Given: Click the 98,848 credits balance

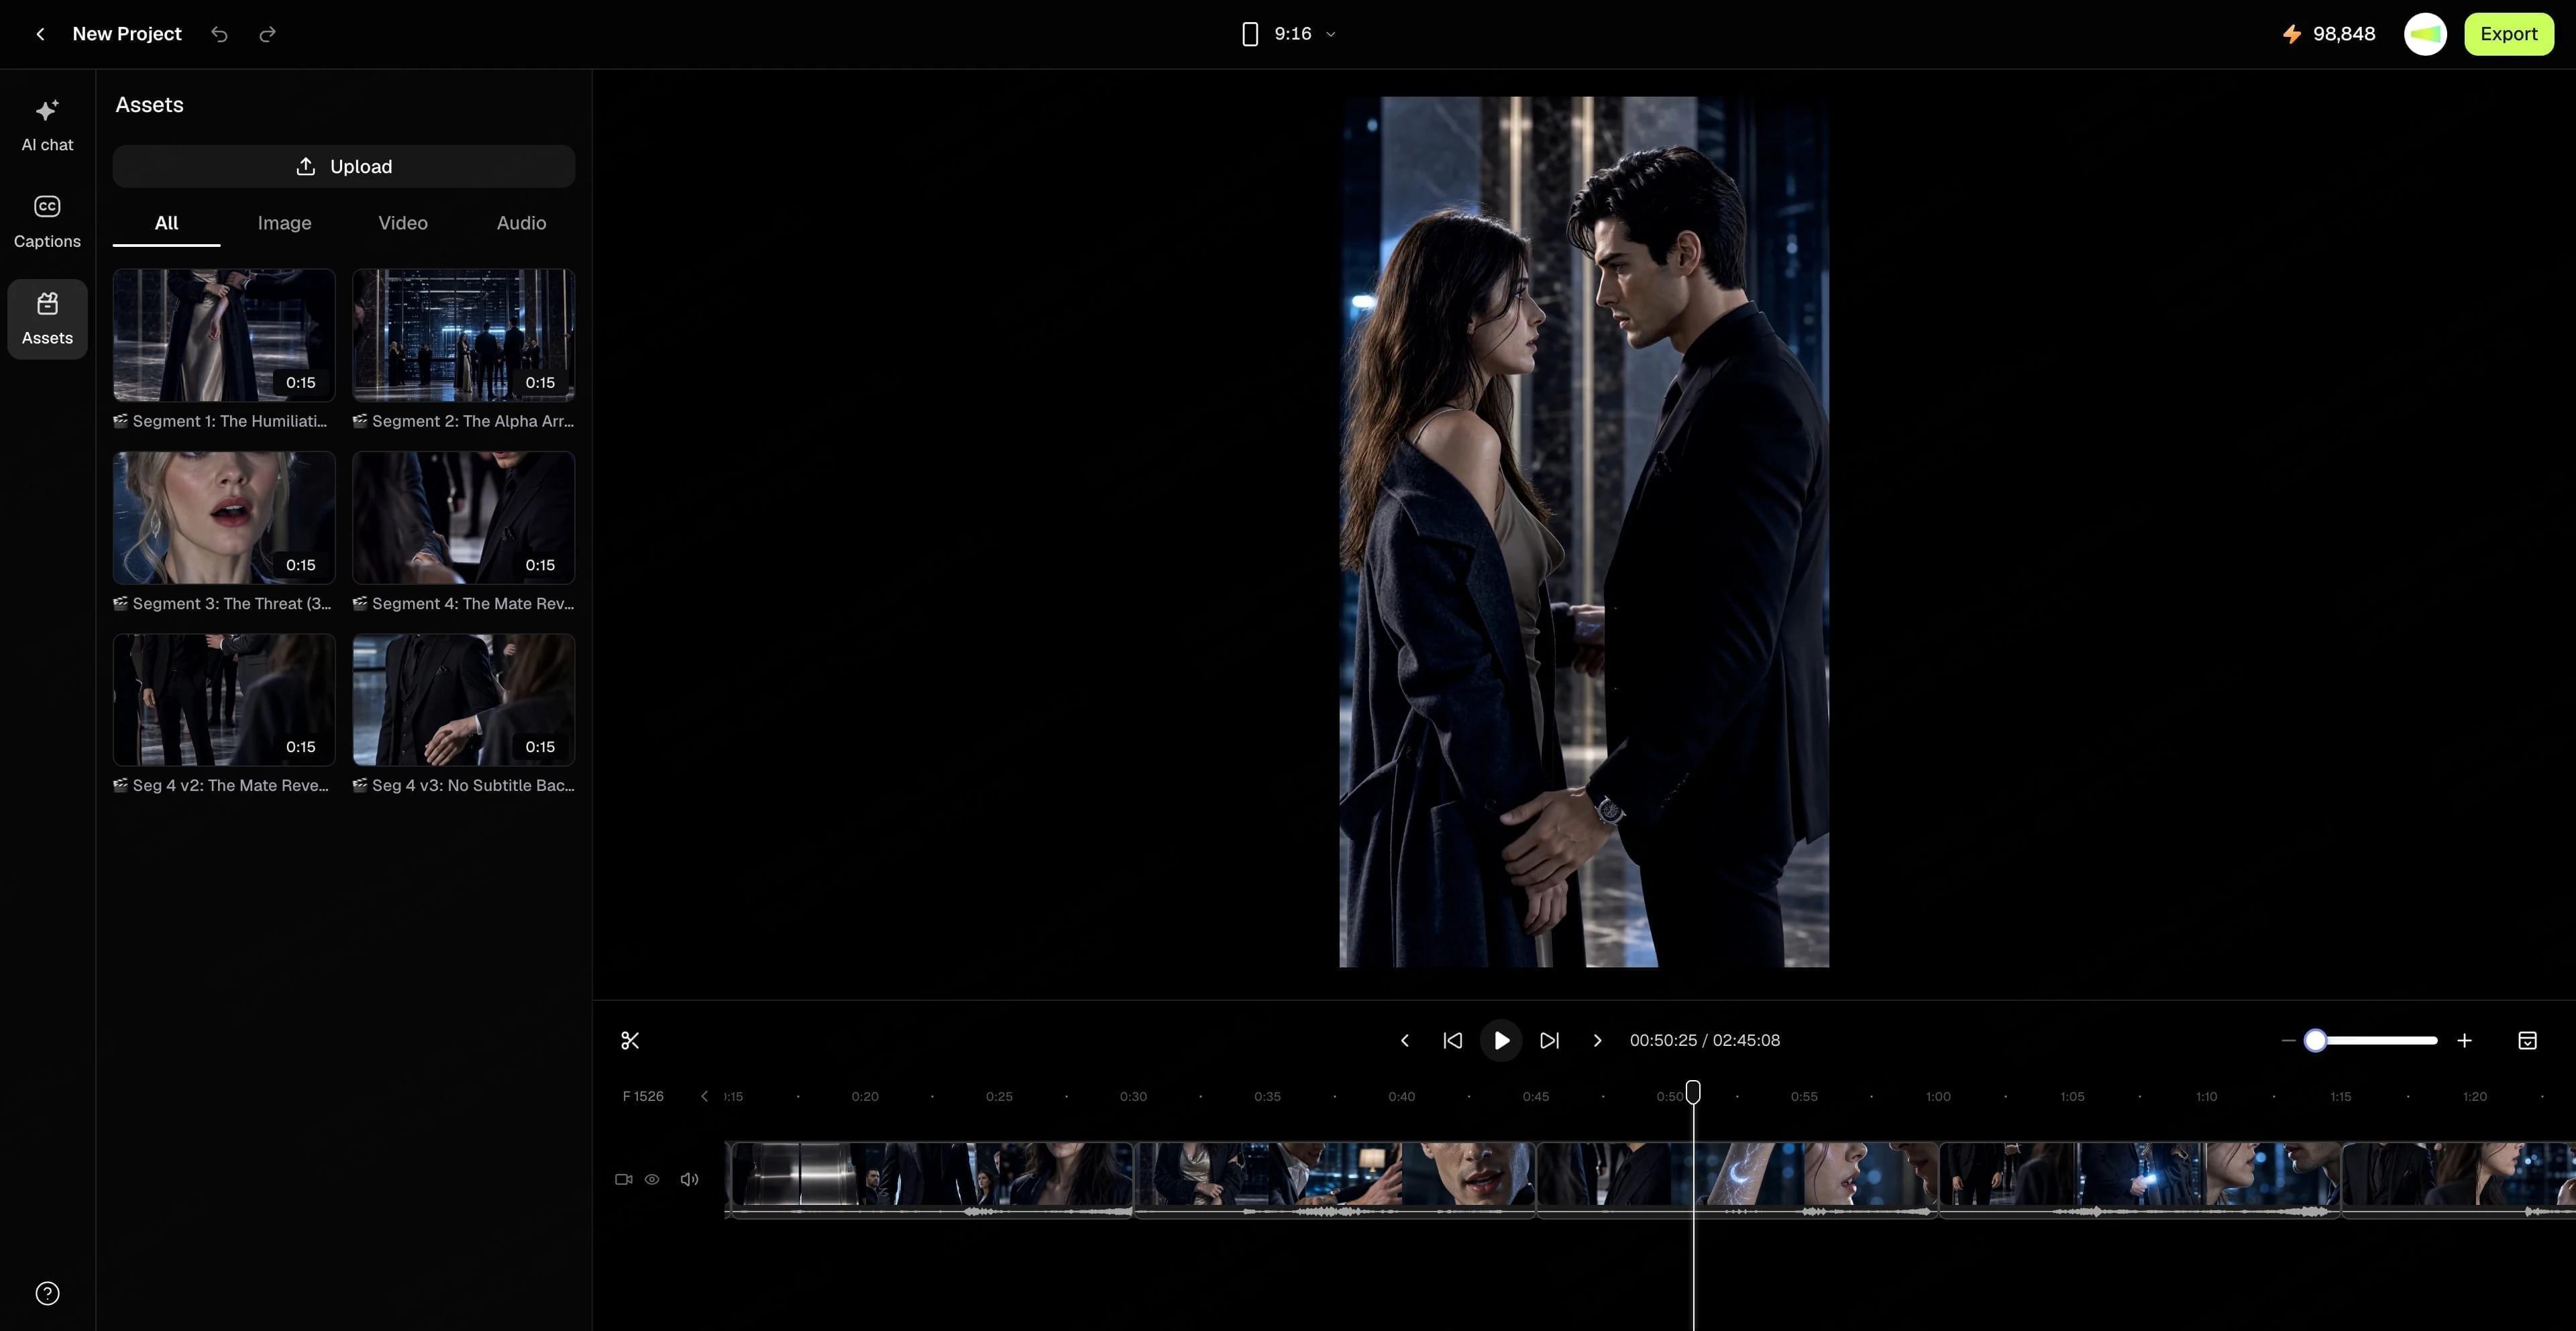Looking at the screenshot, I should coord(2343,34).
